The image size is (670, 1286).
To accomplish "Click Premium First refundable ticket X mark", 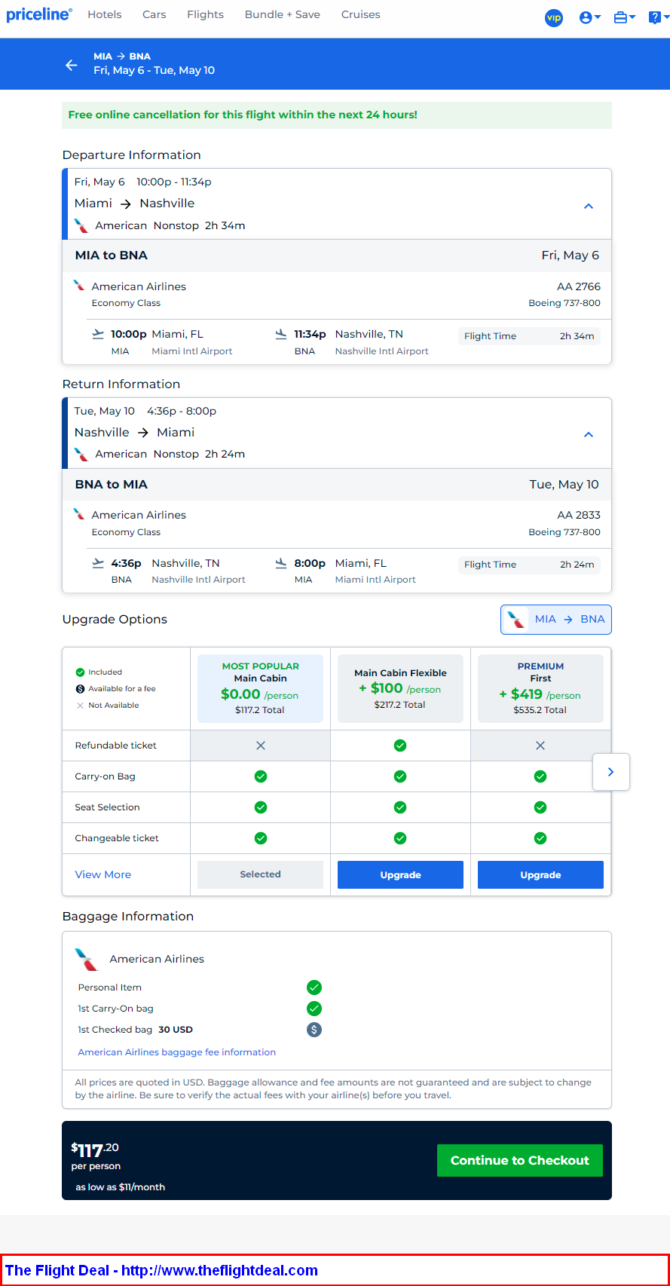I will point(540,745).
